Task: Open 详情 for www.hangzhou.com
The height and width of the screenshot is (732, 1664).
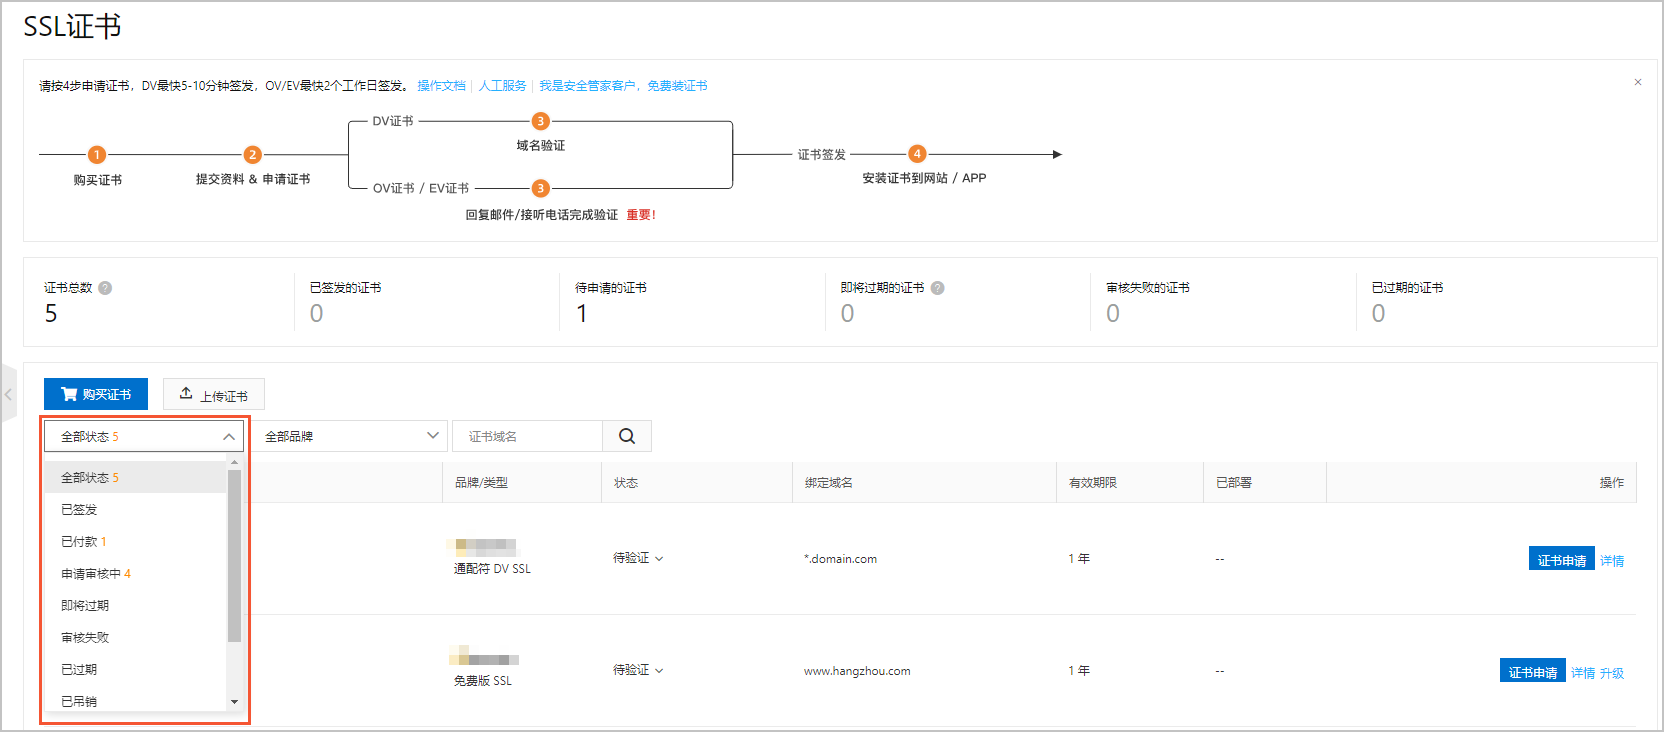Action: pyautogui.click(x=1583, y=673)
